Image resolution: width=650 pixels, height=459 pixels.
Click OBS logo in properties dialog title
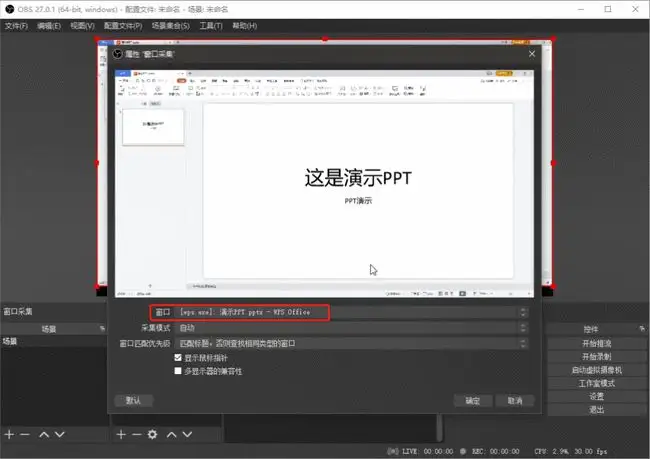(118, 54)
